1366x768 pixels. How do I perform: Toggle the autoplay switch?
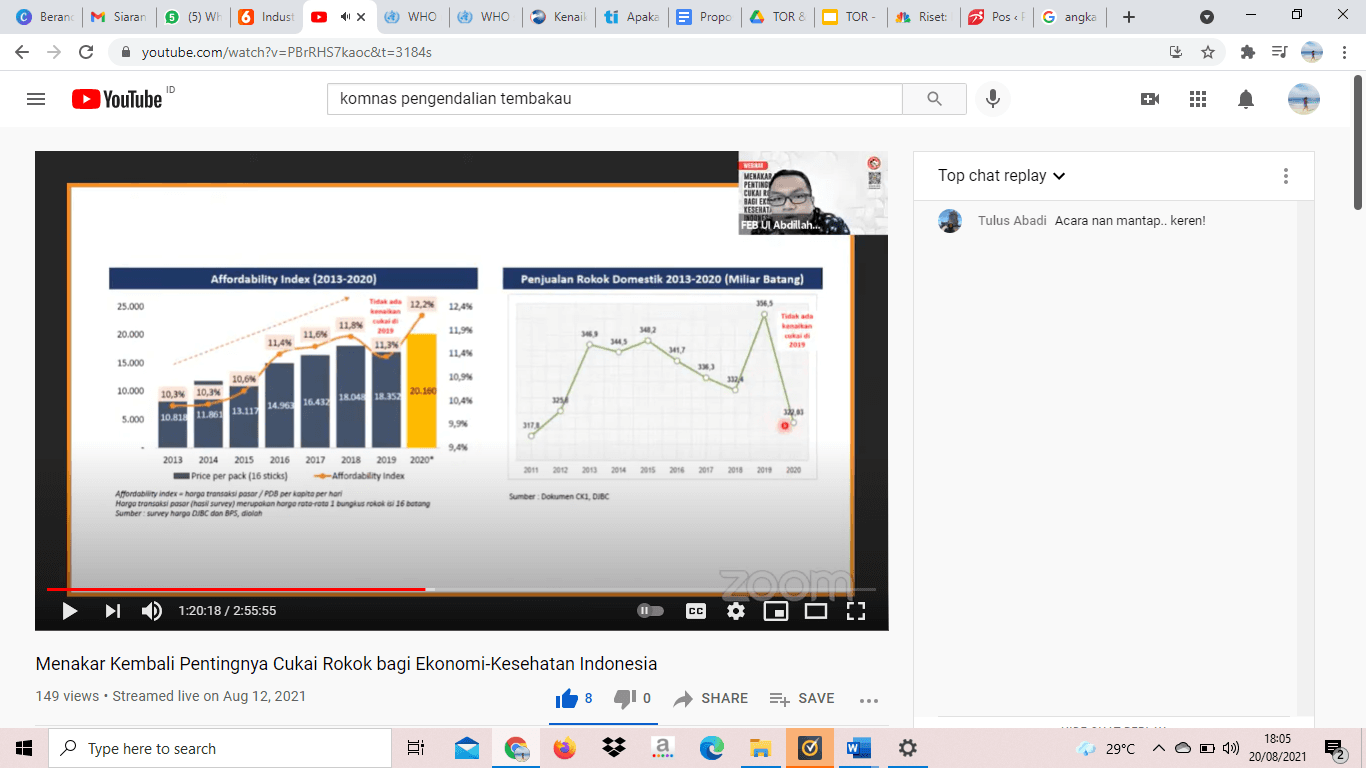pyautogui.click(x=650, y=611)
